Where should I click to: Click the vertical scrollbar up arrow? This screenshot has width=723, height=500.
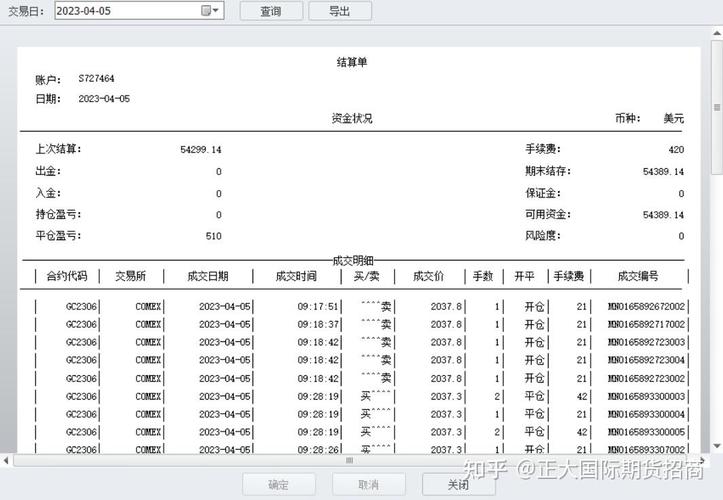pos(716,32)
